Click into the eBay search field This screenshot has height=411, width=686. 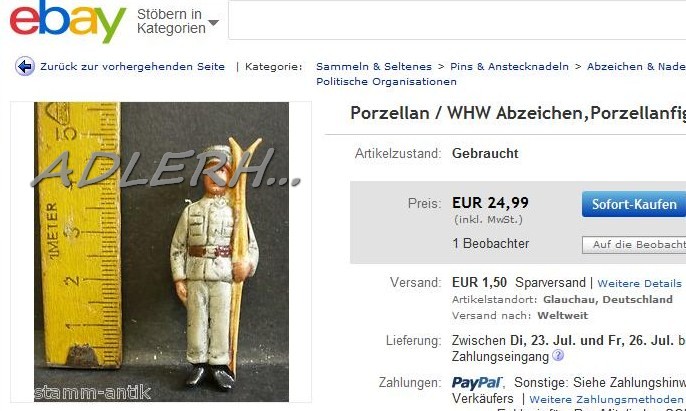pos(457,20)
